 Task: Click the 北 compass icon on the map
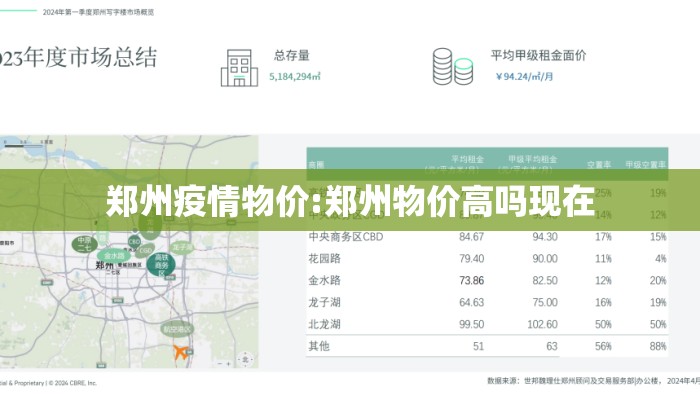coord(245,359)
